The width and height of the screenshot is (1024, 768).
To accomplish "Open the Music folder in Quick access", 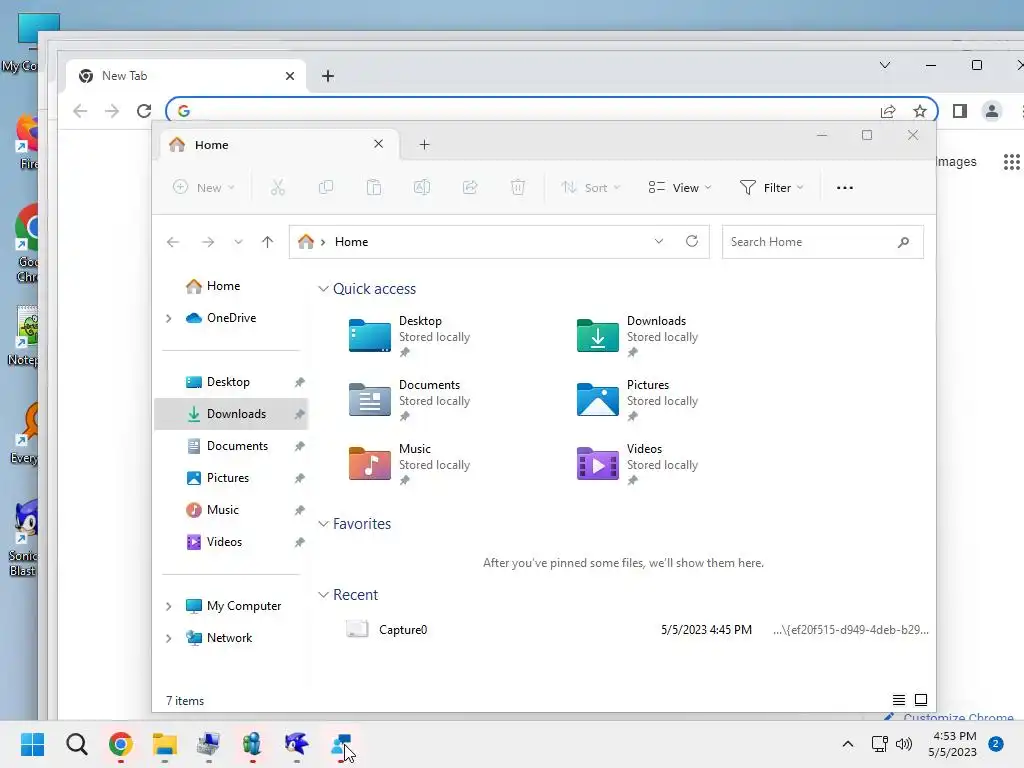I will (x=410, y=464).
